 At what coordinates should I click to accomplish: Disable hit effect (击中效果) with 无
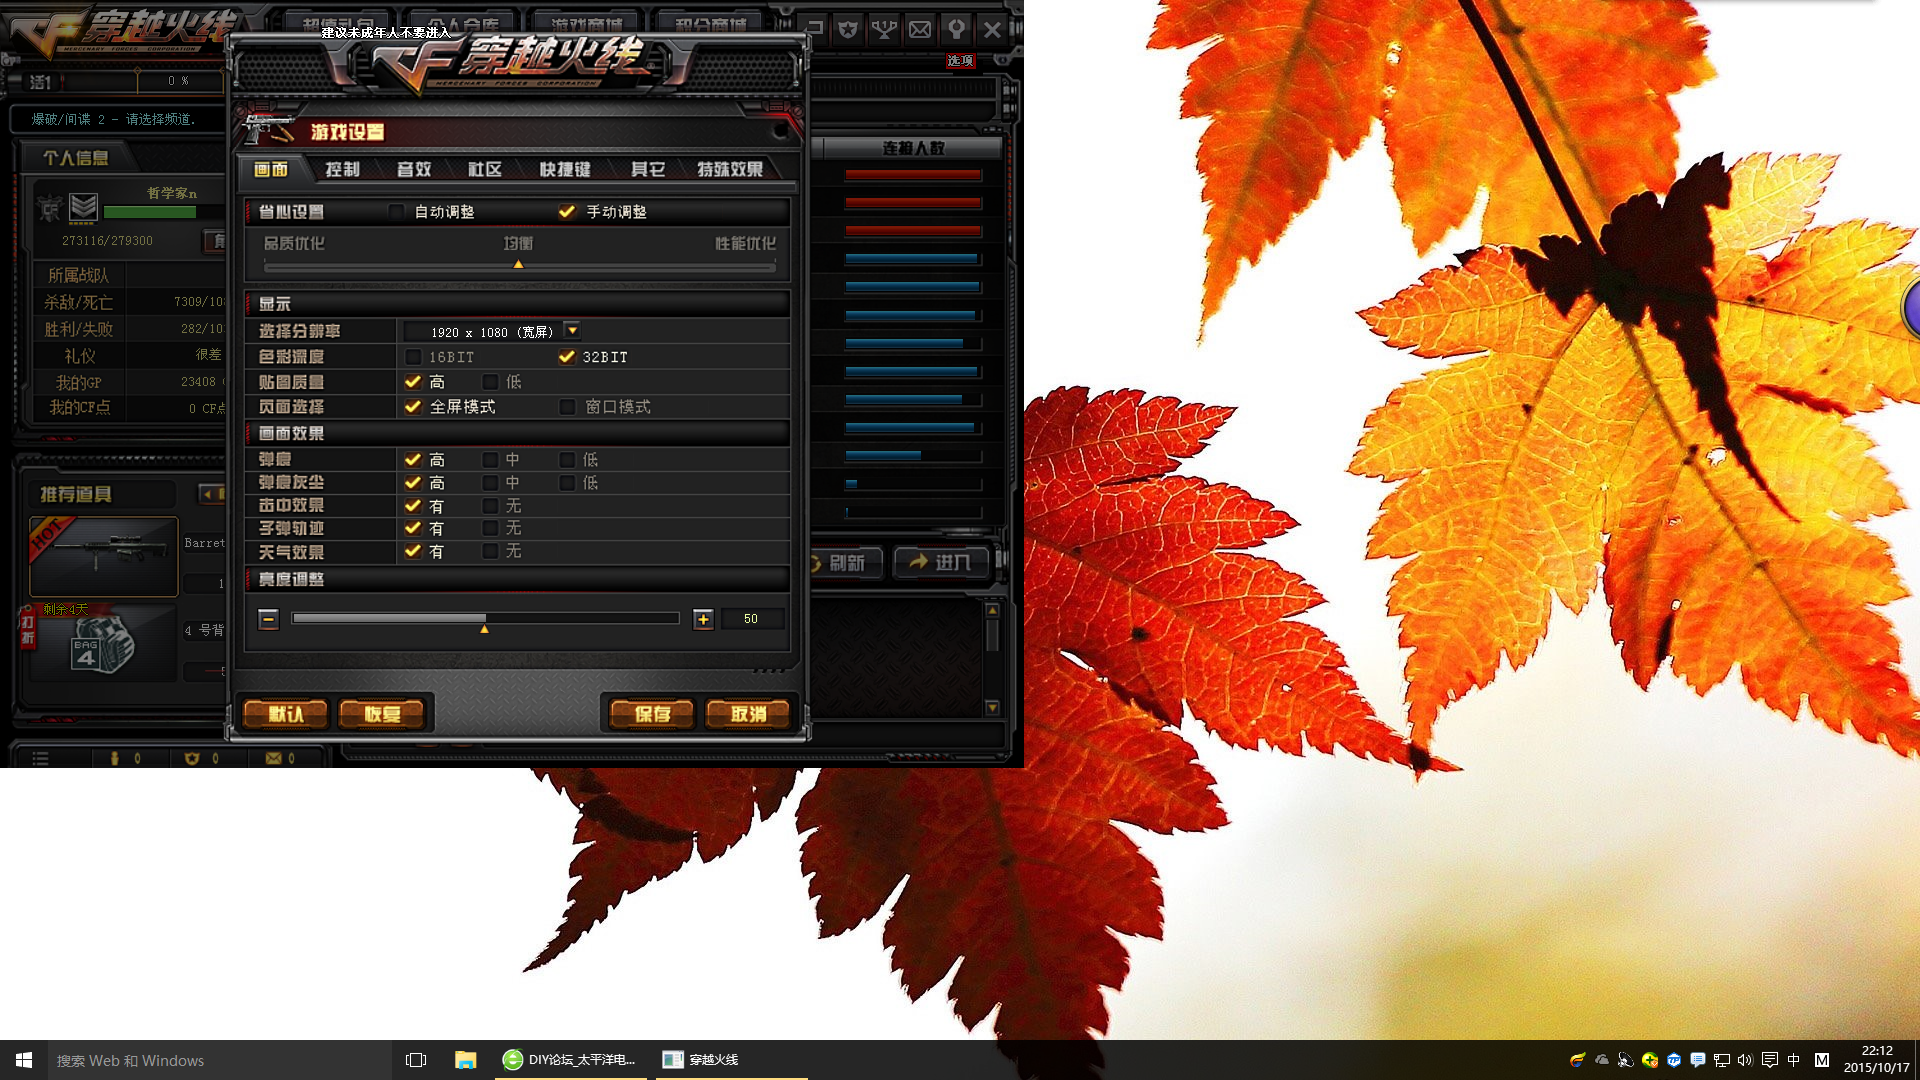click(x=490, y=506)
